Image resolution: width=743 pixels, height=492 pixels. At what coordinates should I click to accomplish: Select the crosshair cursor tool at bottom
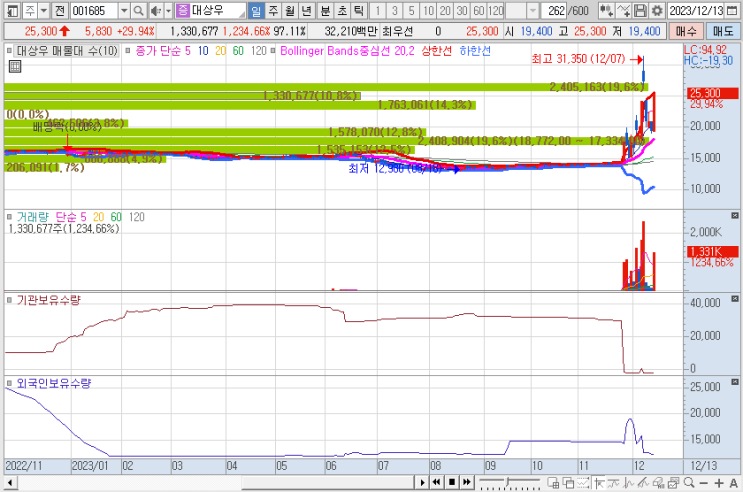click(598, 483)
